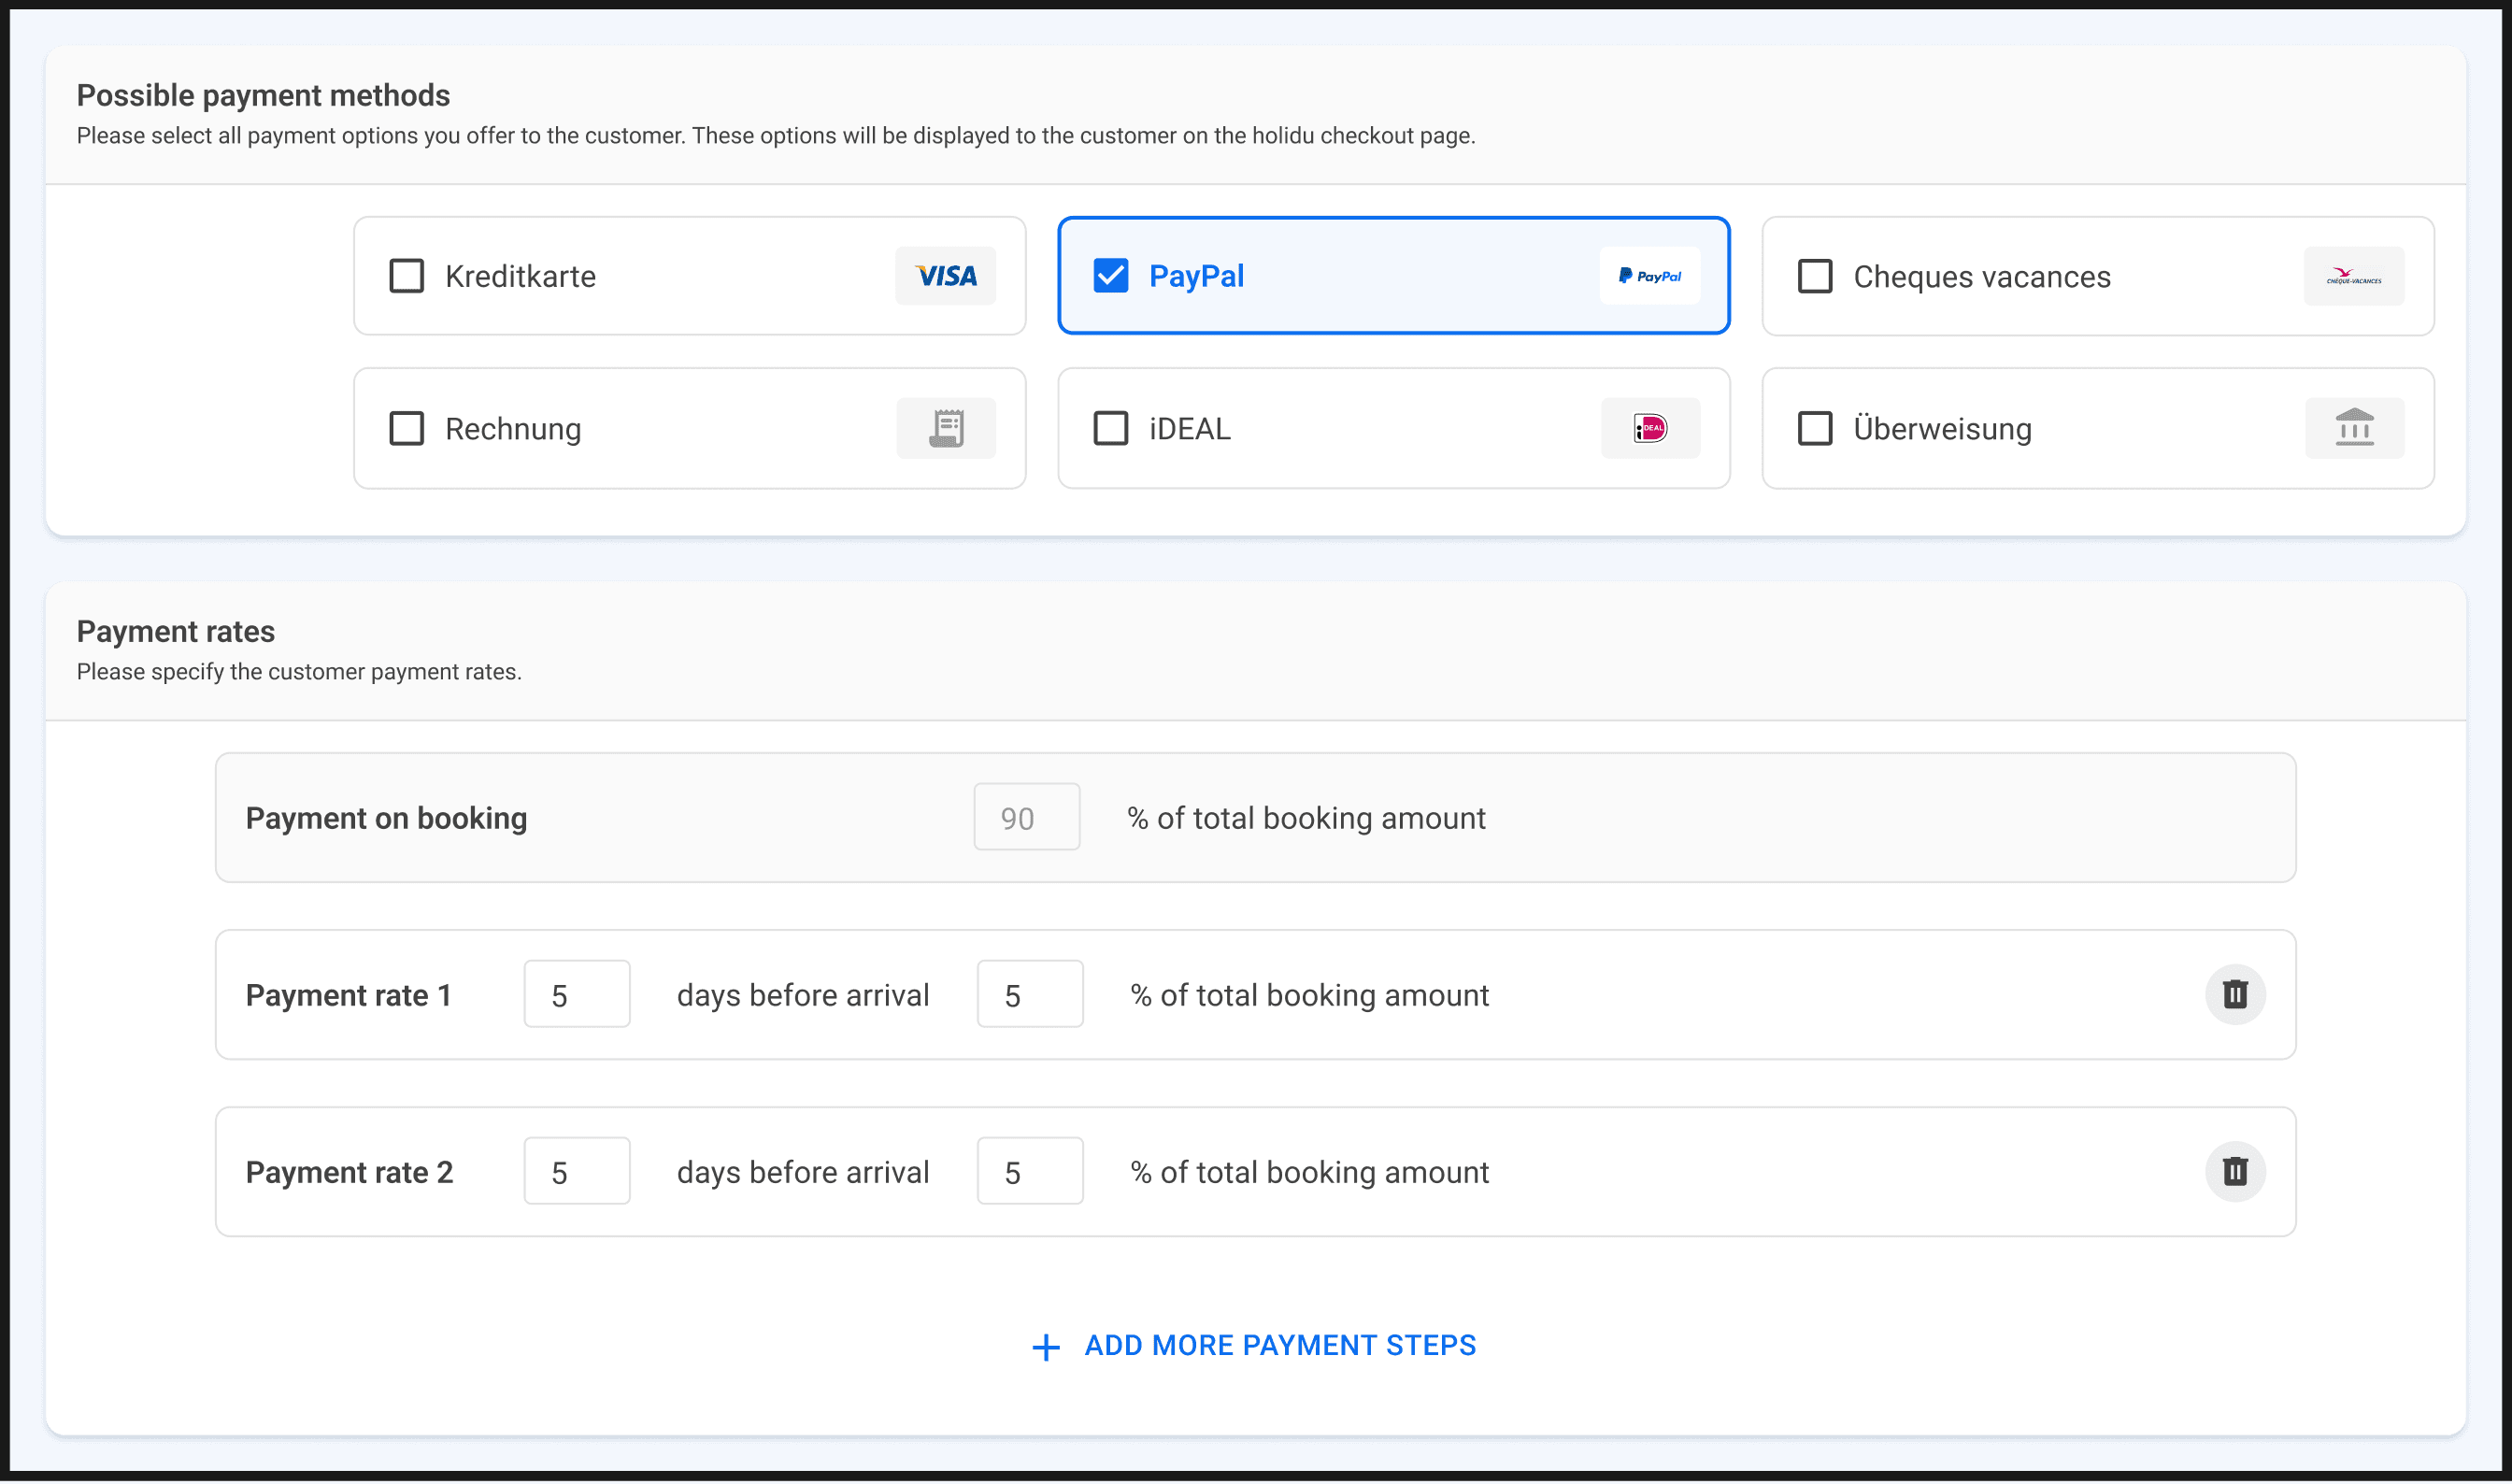Click the Cheques vacances logo icon
Screen dimensions: 2512x1484
pos(2353,277)
